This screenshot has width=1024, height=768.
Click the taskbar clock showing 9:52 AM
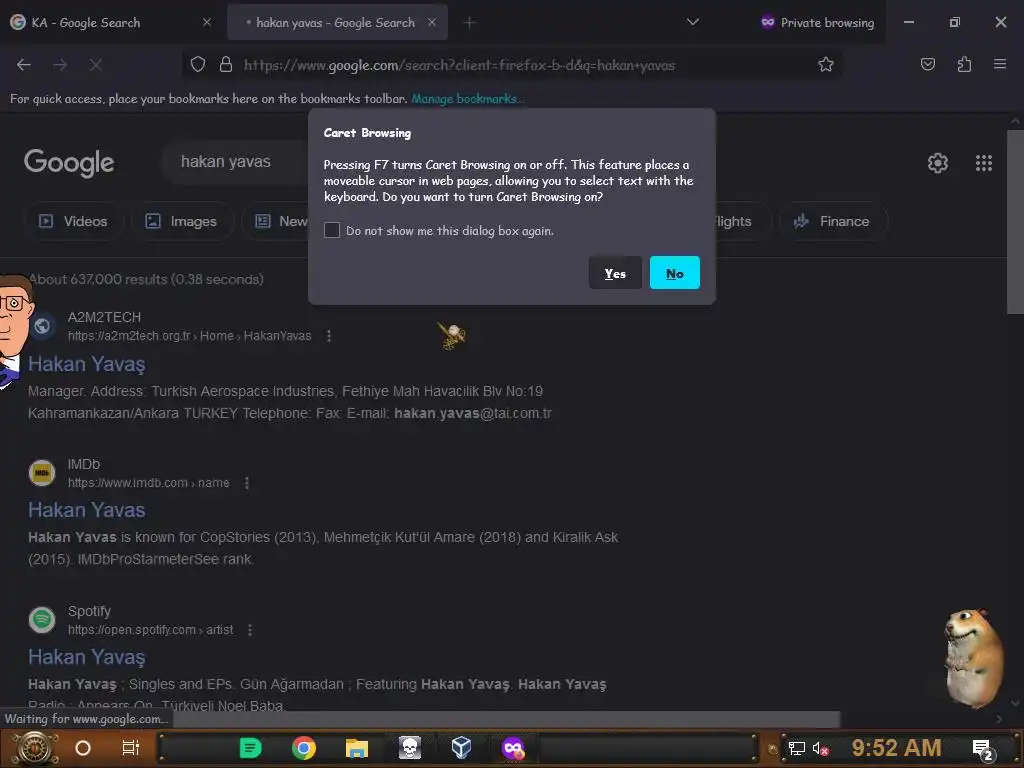tap(896, 748)
